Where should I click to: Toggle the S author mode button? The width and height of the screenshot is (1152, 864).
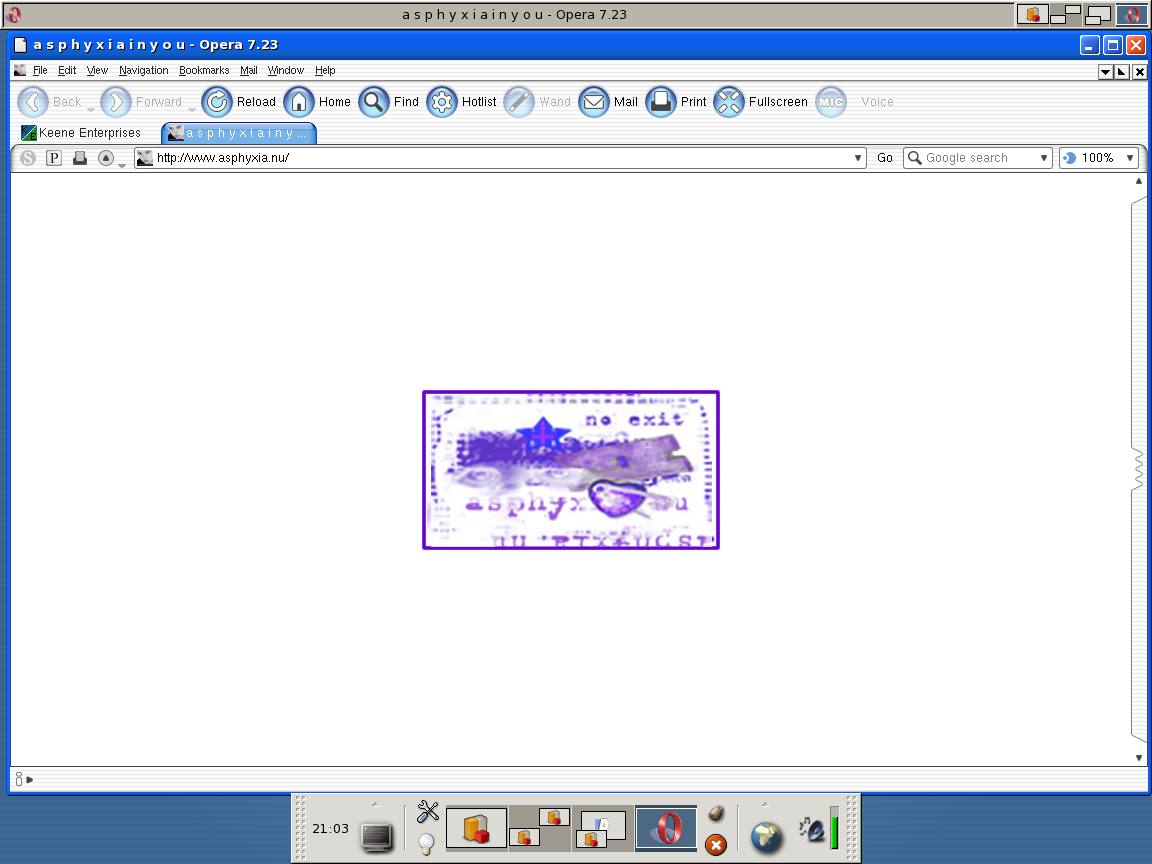[x=28, y=158]
